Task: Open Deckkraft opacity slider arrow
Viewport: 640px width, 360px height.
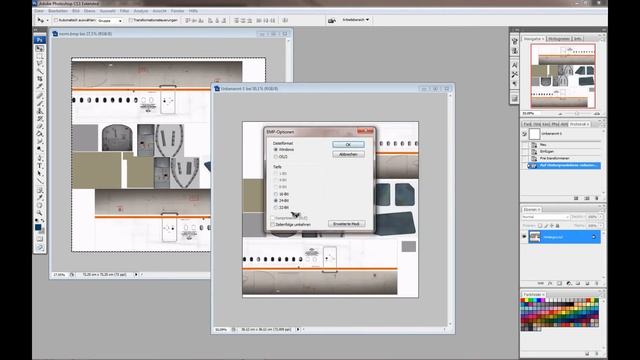Action: coord(600,217)
